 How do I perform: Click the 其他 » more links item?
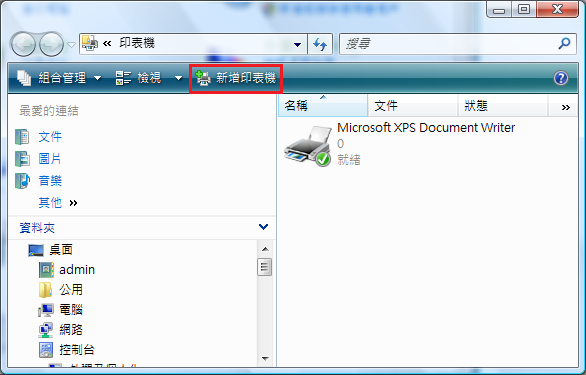click(x=58, y=203)
